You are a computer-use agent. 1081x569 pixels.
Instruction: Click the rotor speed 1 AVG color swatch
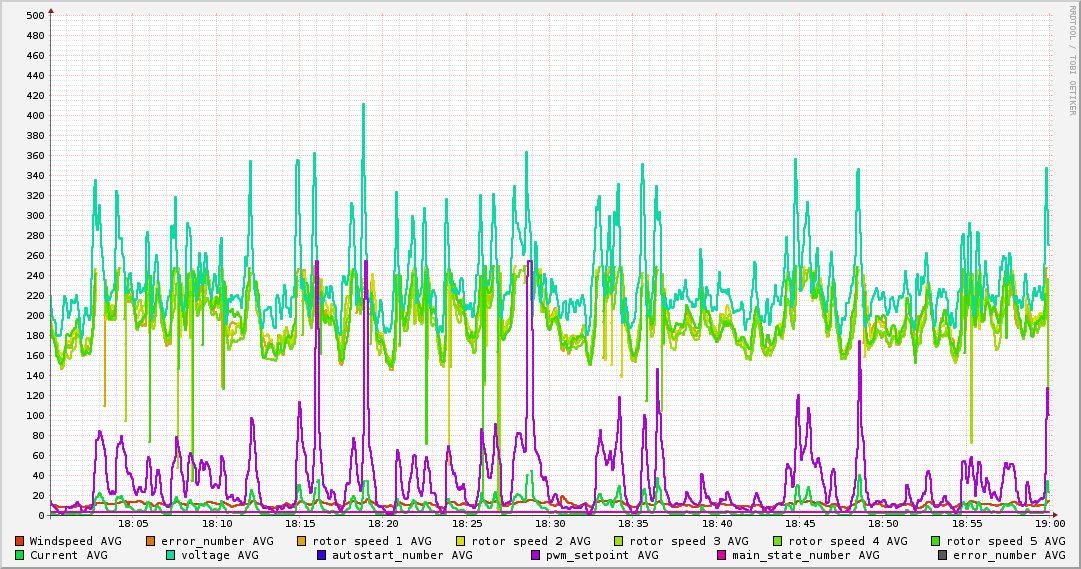[301, 541]
